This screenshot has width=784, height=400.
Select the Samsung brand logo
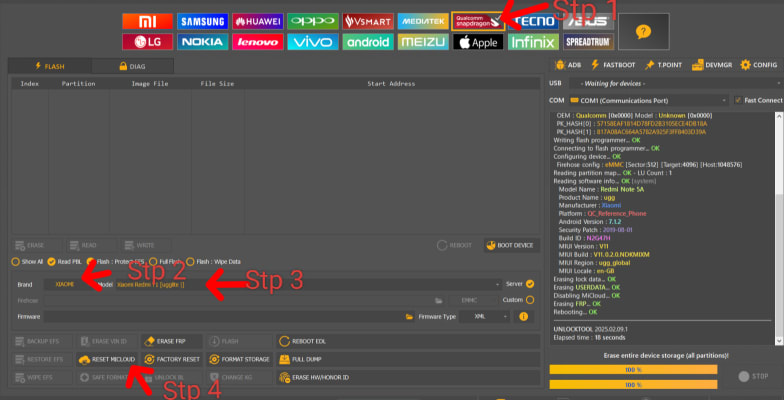[x=202, y=22]
